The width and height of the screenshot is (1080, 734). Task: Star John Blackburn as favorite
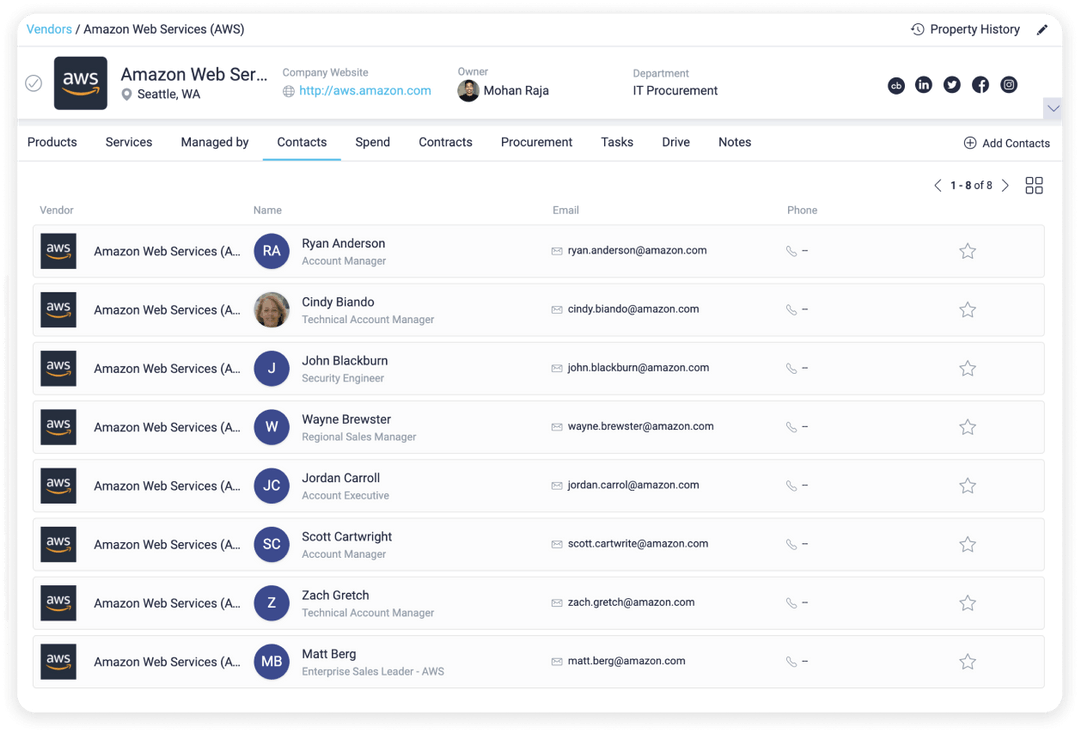coord(967,368)
